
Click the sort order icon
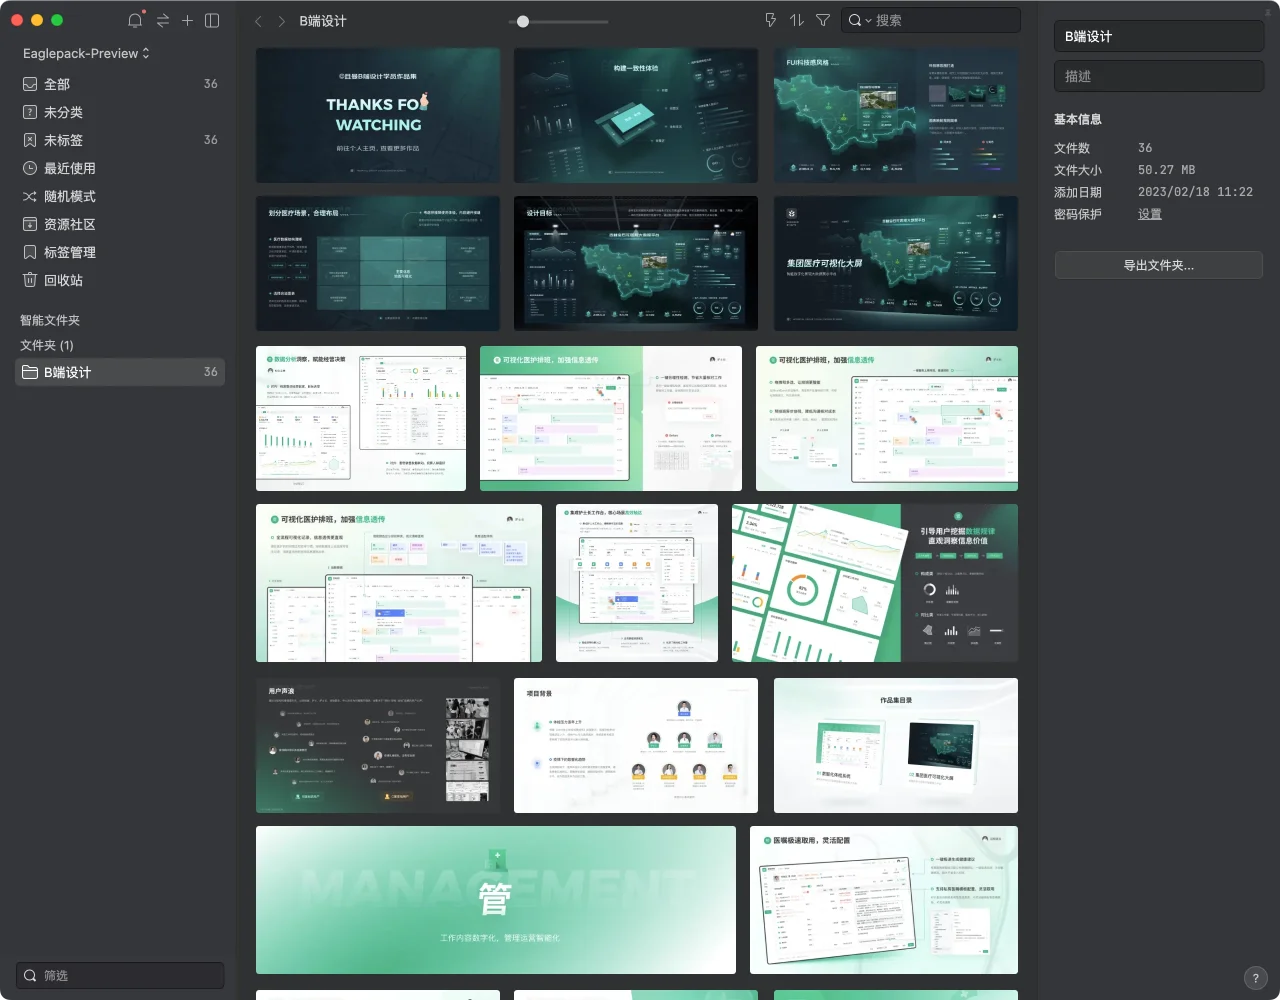[x=797, y=20]
